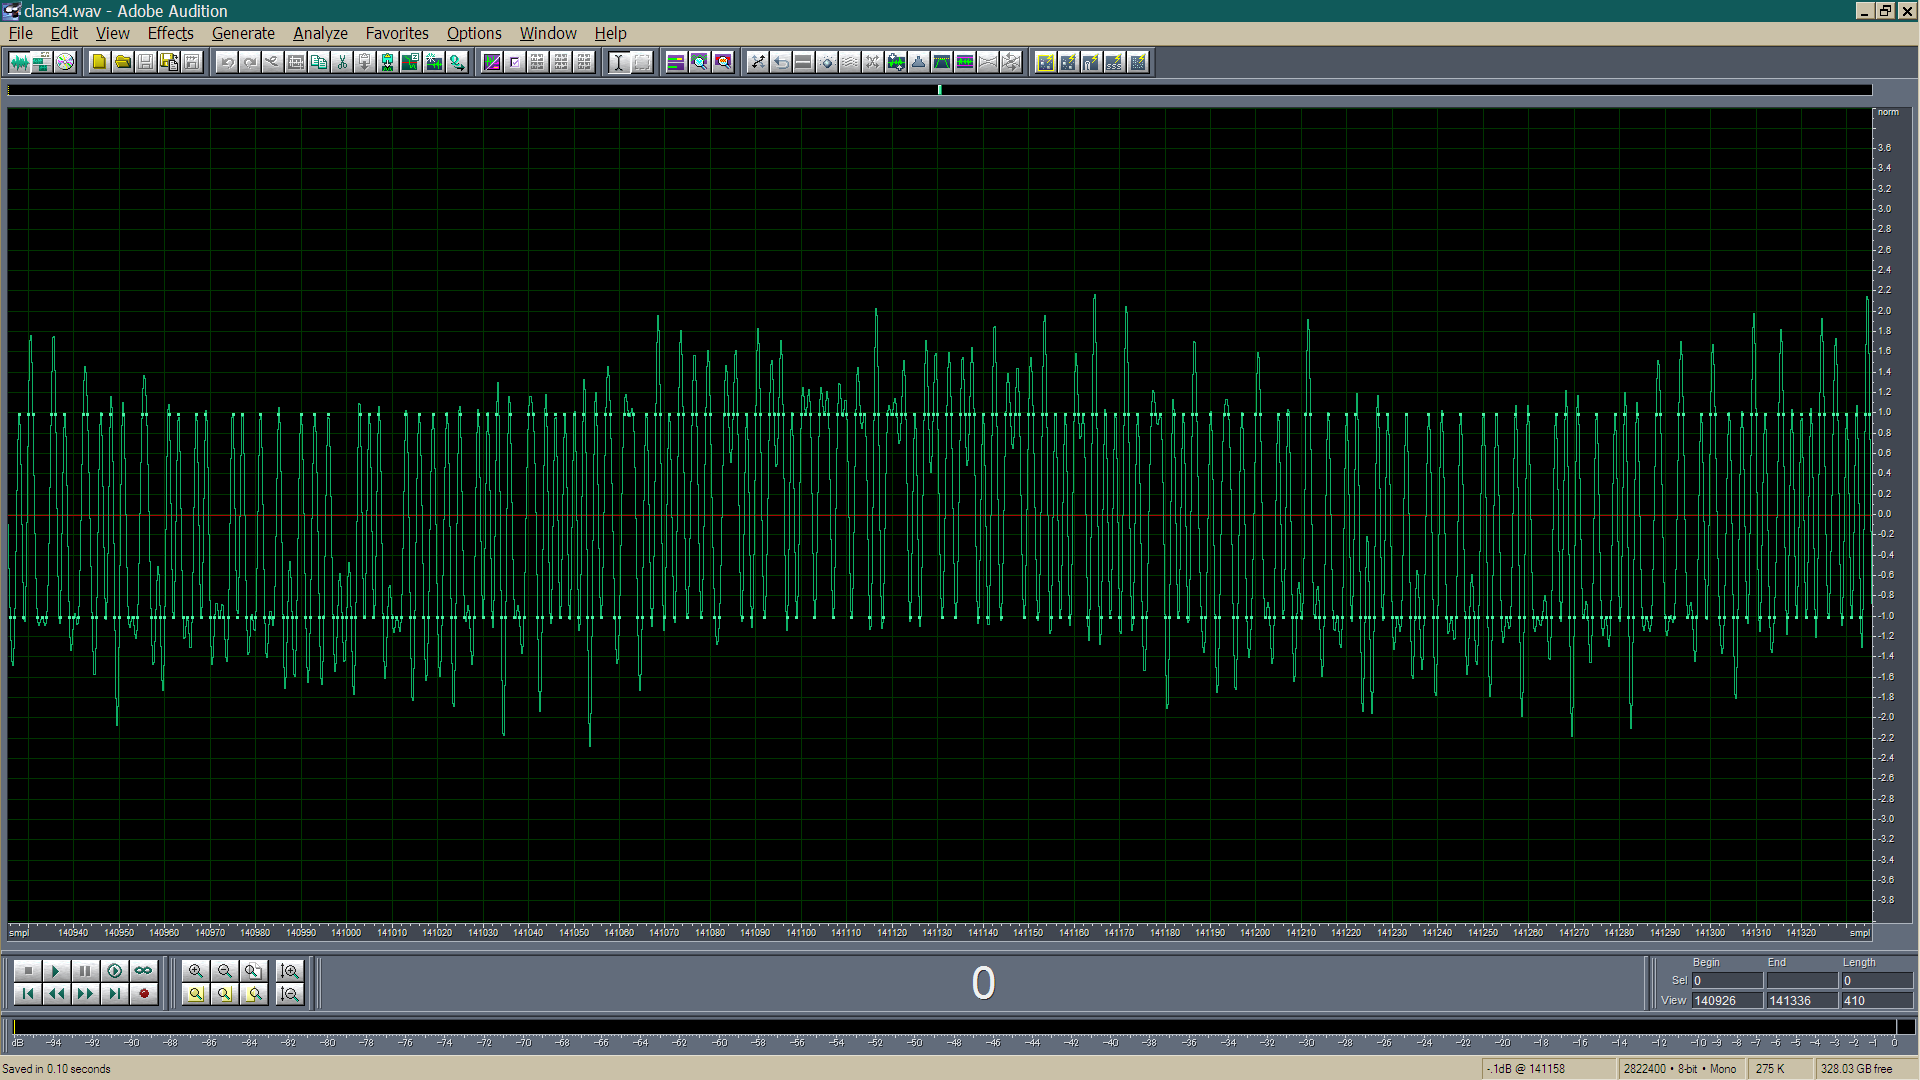The image size is (1920, 1080).
Task: Click the Rewind button
Action: 56,993
